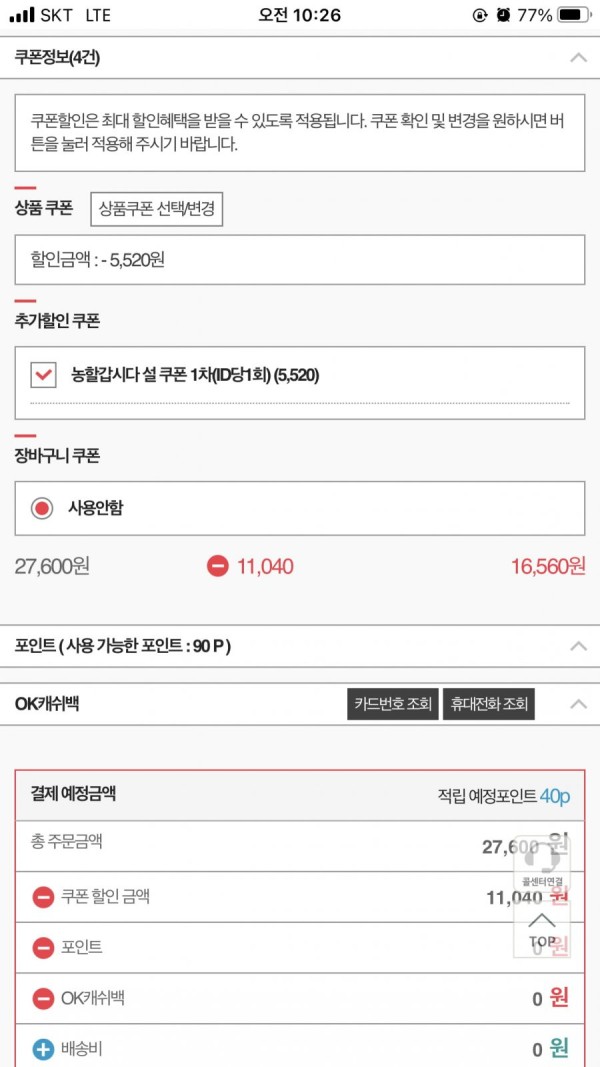600x1067 pixels.
Task: Click the 할인금액 -5,520원 field
Action: [x=300, y=260]
